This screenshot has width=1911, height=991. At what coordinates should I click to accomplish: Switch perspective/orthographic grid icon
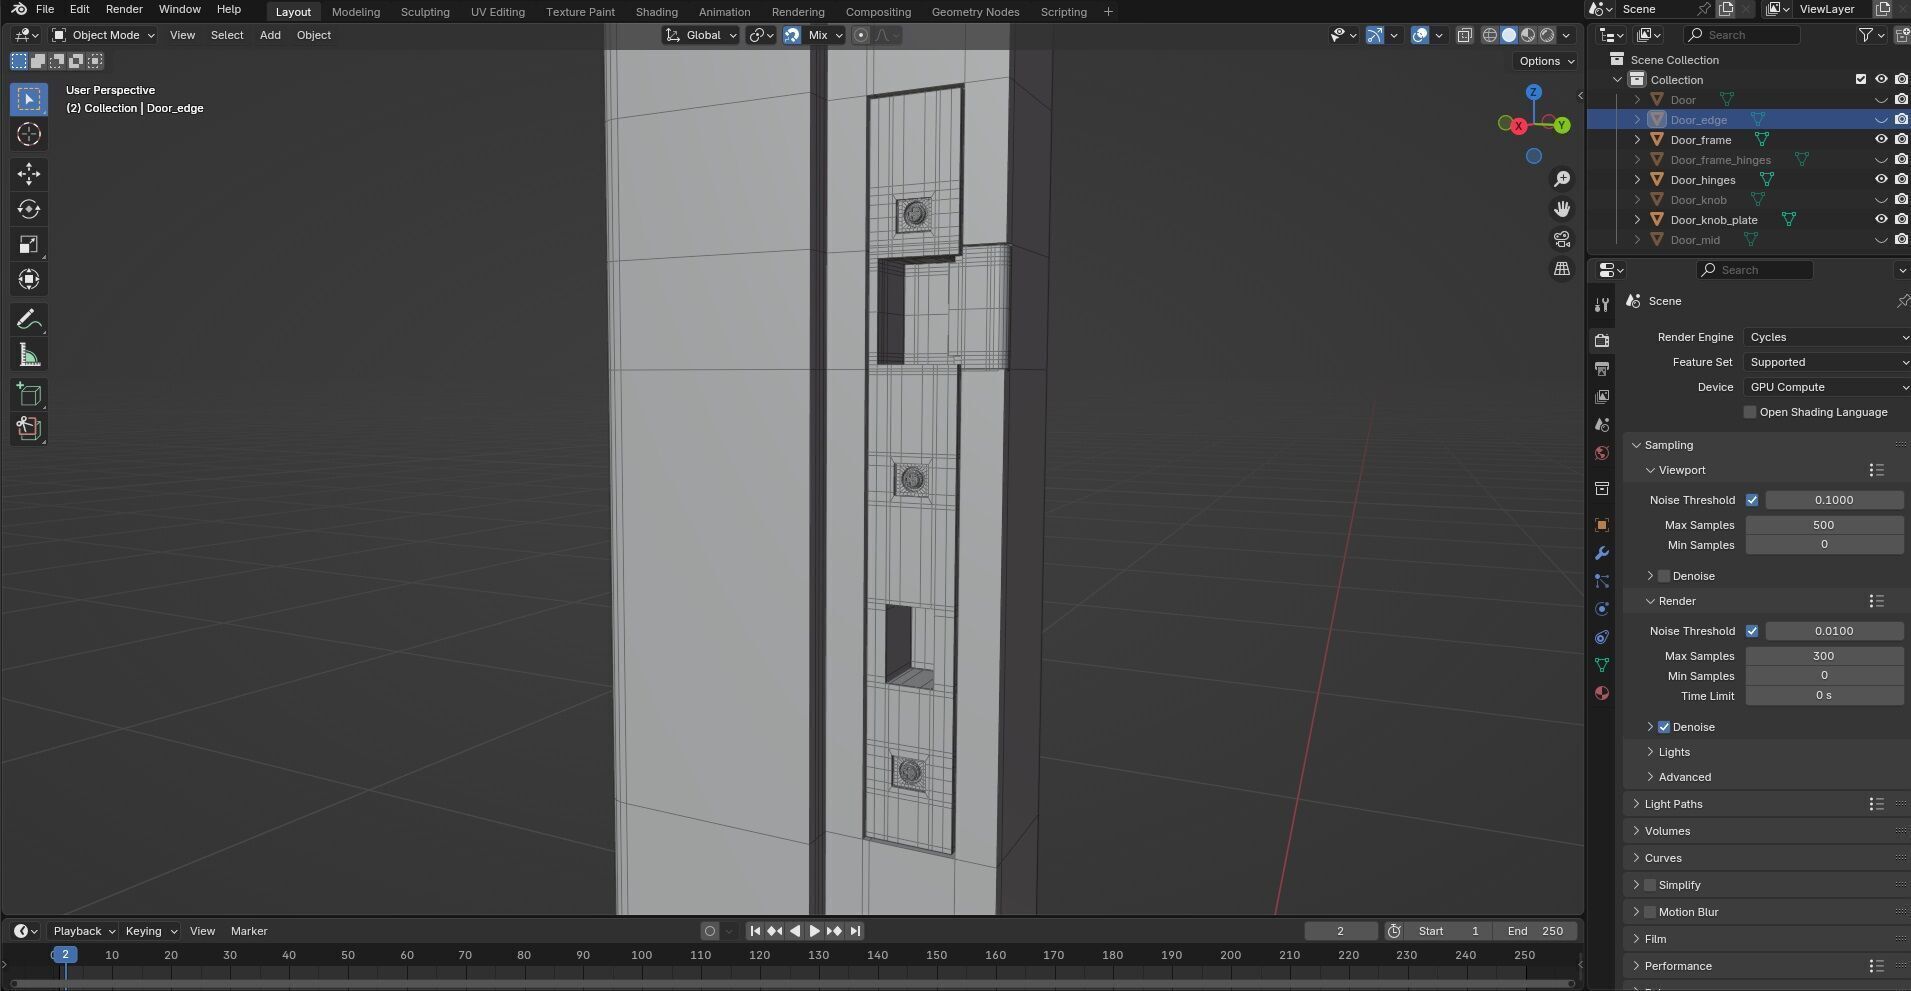coord(1561,269)
